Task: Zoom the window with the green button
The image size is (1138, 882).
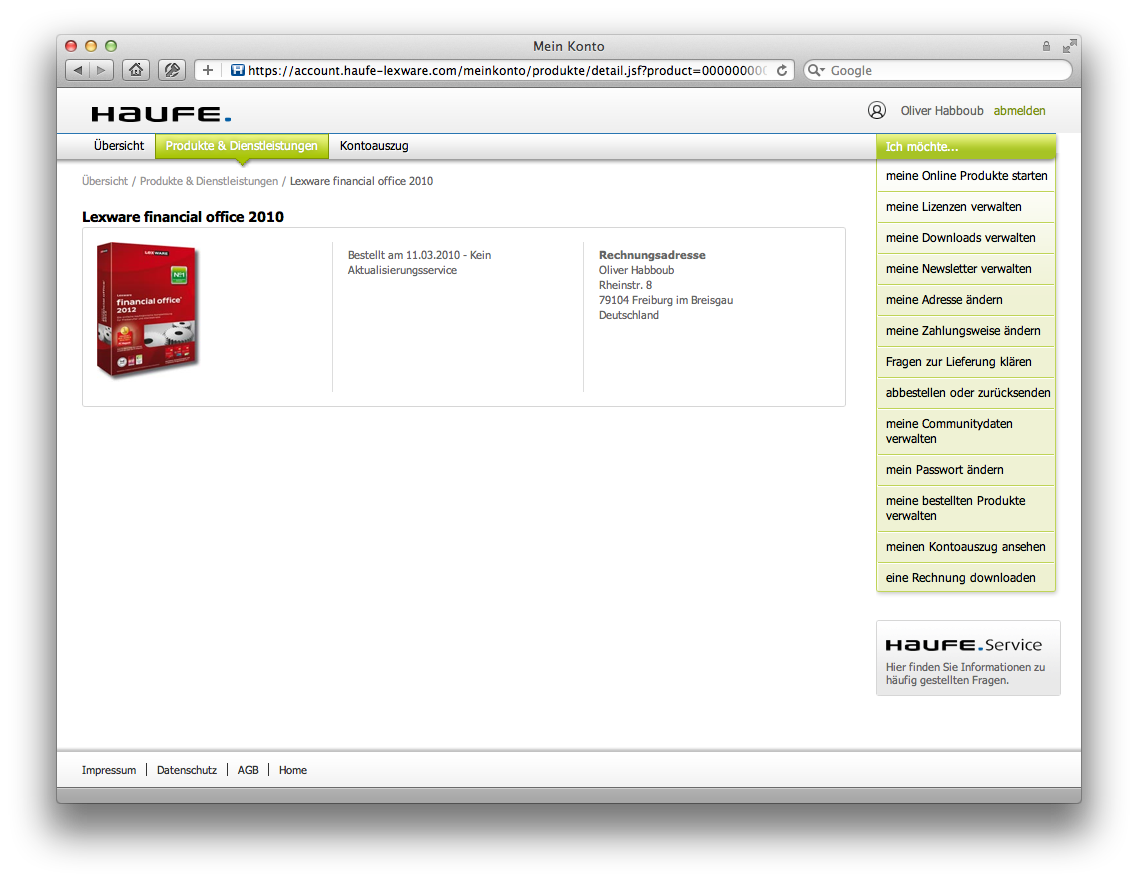Action: (x=111, y=46)
